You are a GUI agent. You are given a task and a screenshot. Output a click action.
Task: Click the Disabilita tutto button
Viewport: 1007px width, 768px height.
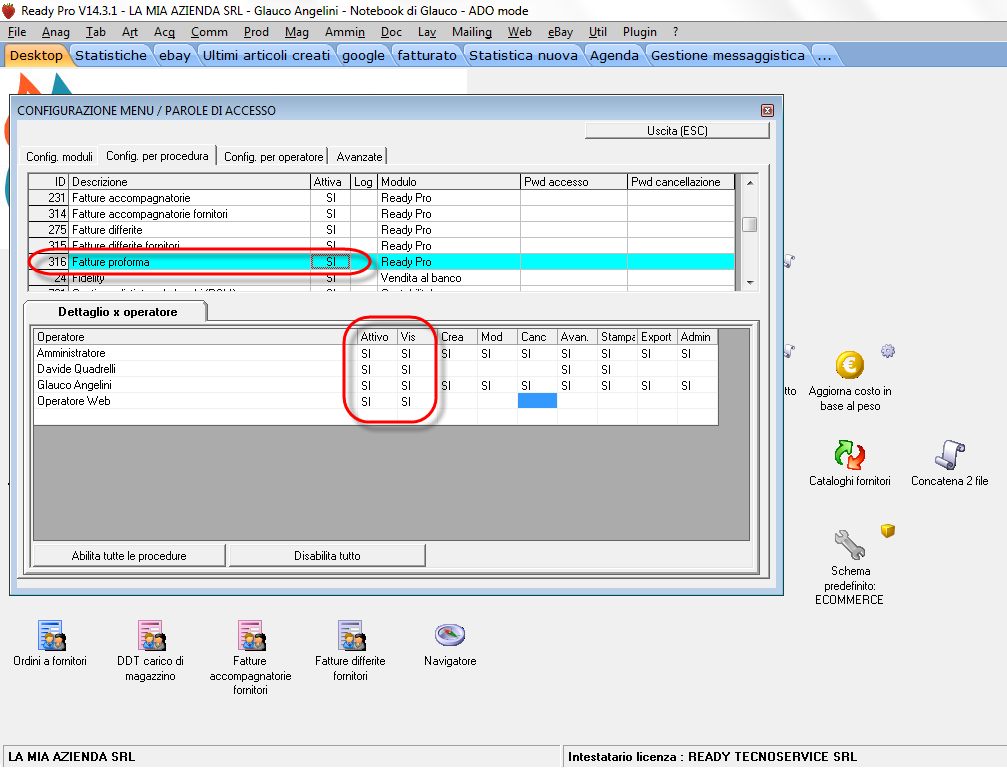(327, 555)
